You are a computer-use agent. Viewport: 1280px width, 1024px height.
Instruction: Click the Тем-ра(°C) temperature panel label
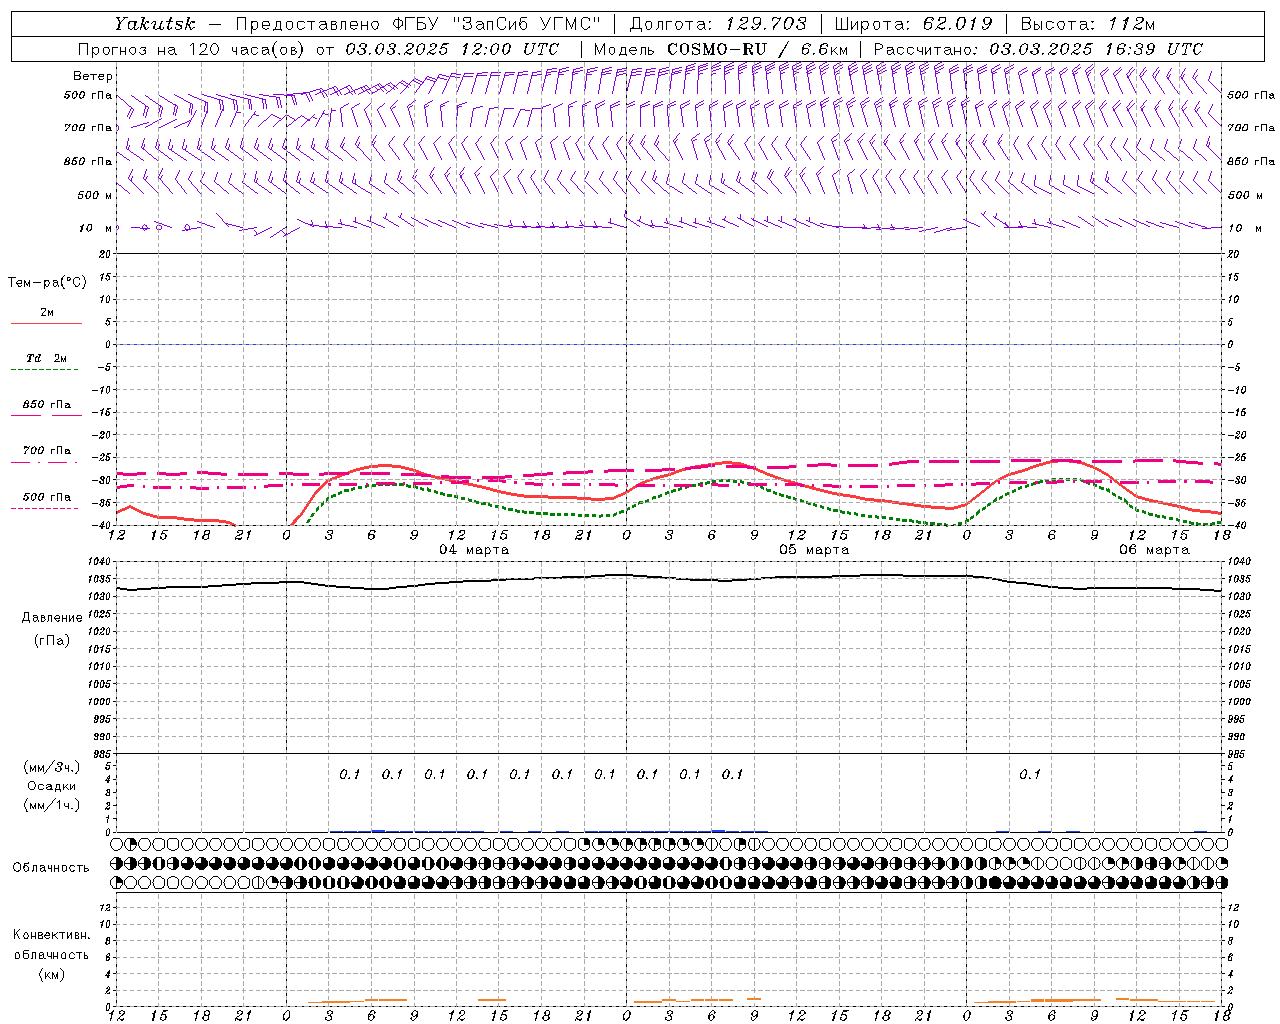(x=47, y=283)
